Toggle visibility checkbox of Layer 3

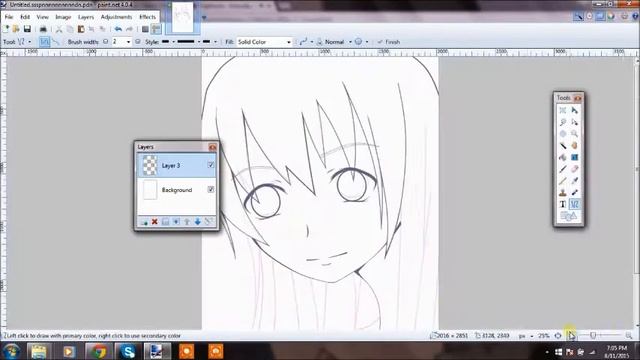pos(211,165)
